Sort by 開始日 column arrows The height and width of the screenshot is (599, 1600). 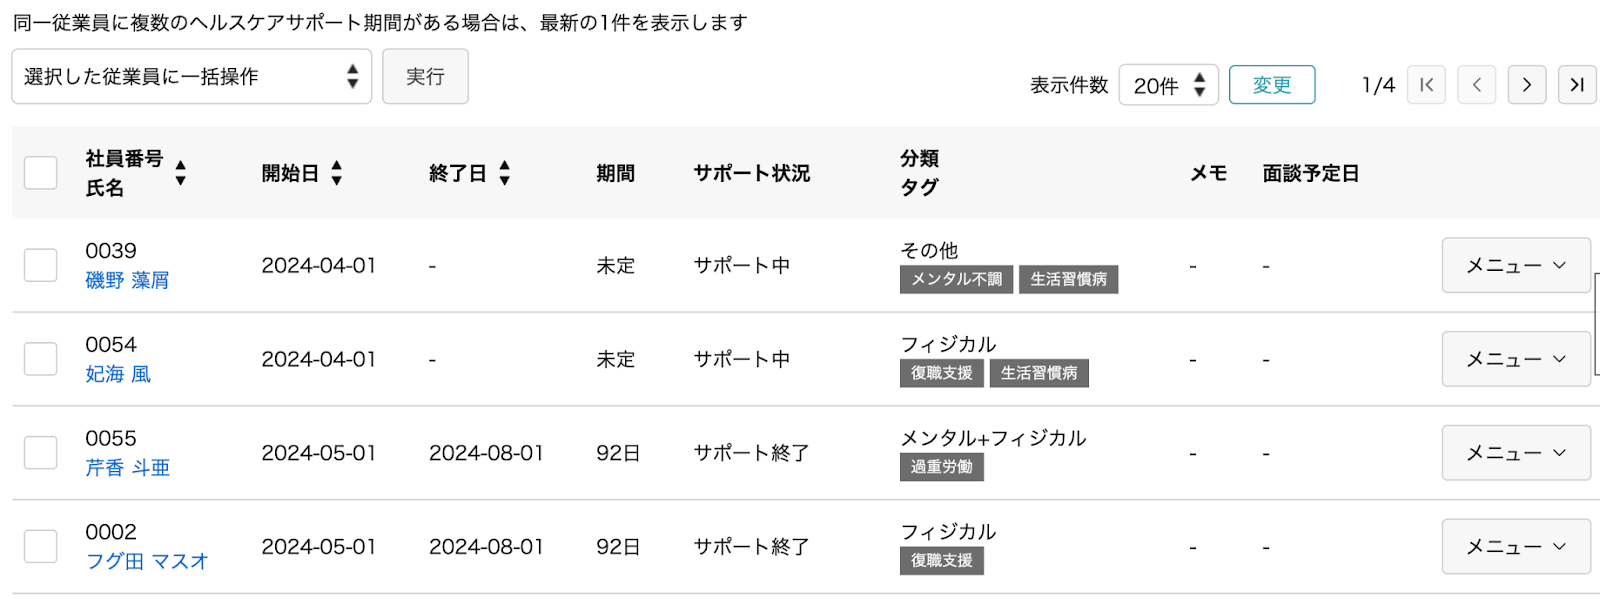(x=337, y=173)
